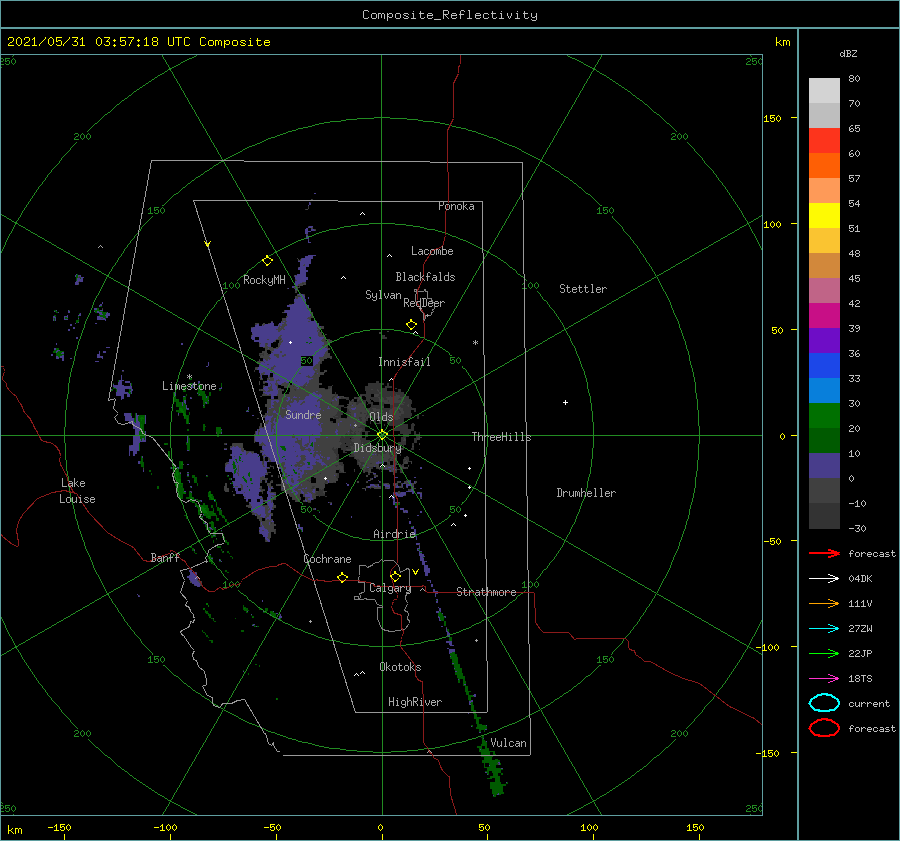Click the Lake Louise label

tap(77, 491)
